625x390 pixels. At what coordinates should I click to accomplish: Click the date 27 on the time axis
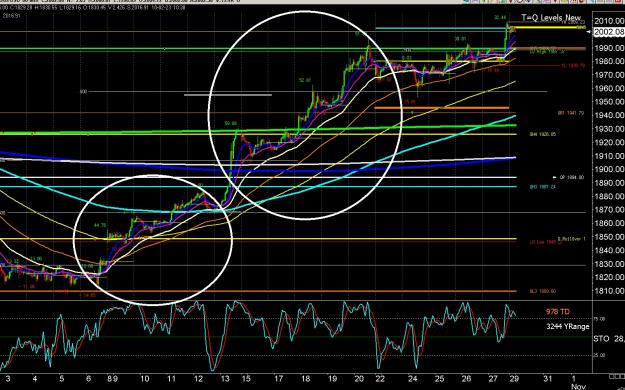click(493, 379)
